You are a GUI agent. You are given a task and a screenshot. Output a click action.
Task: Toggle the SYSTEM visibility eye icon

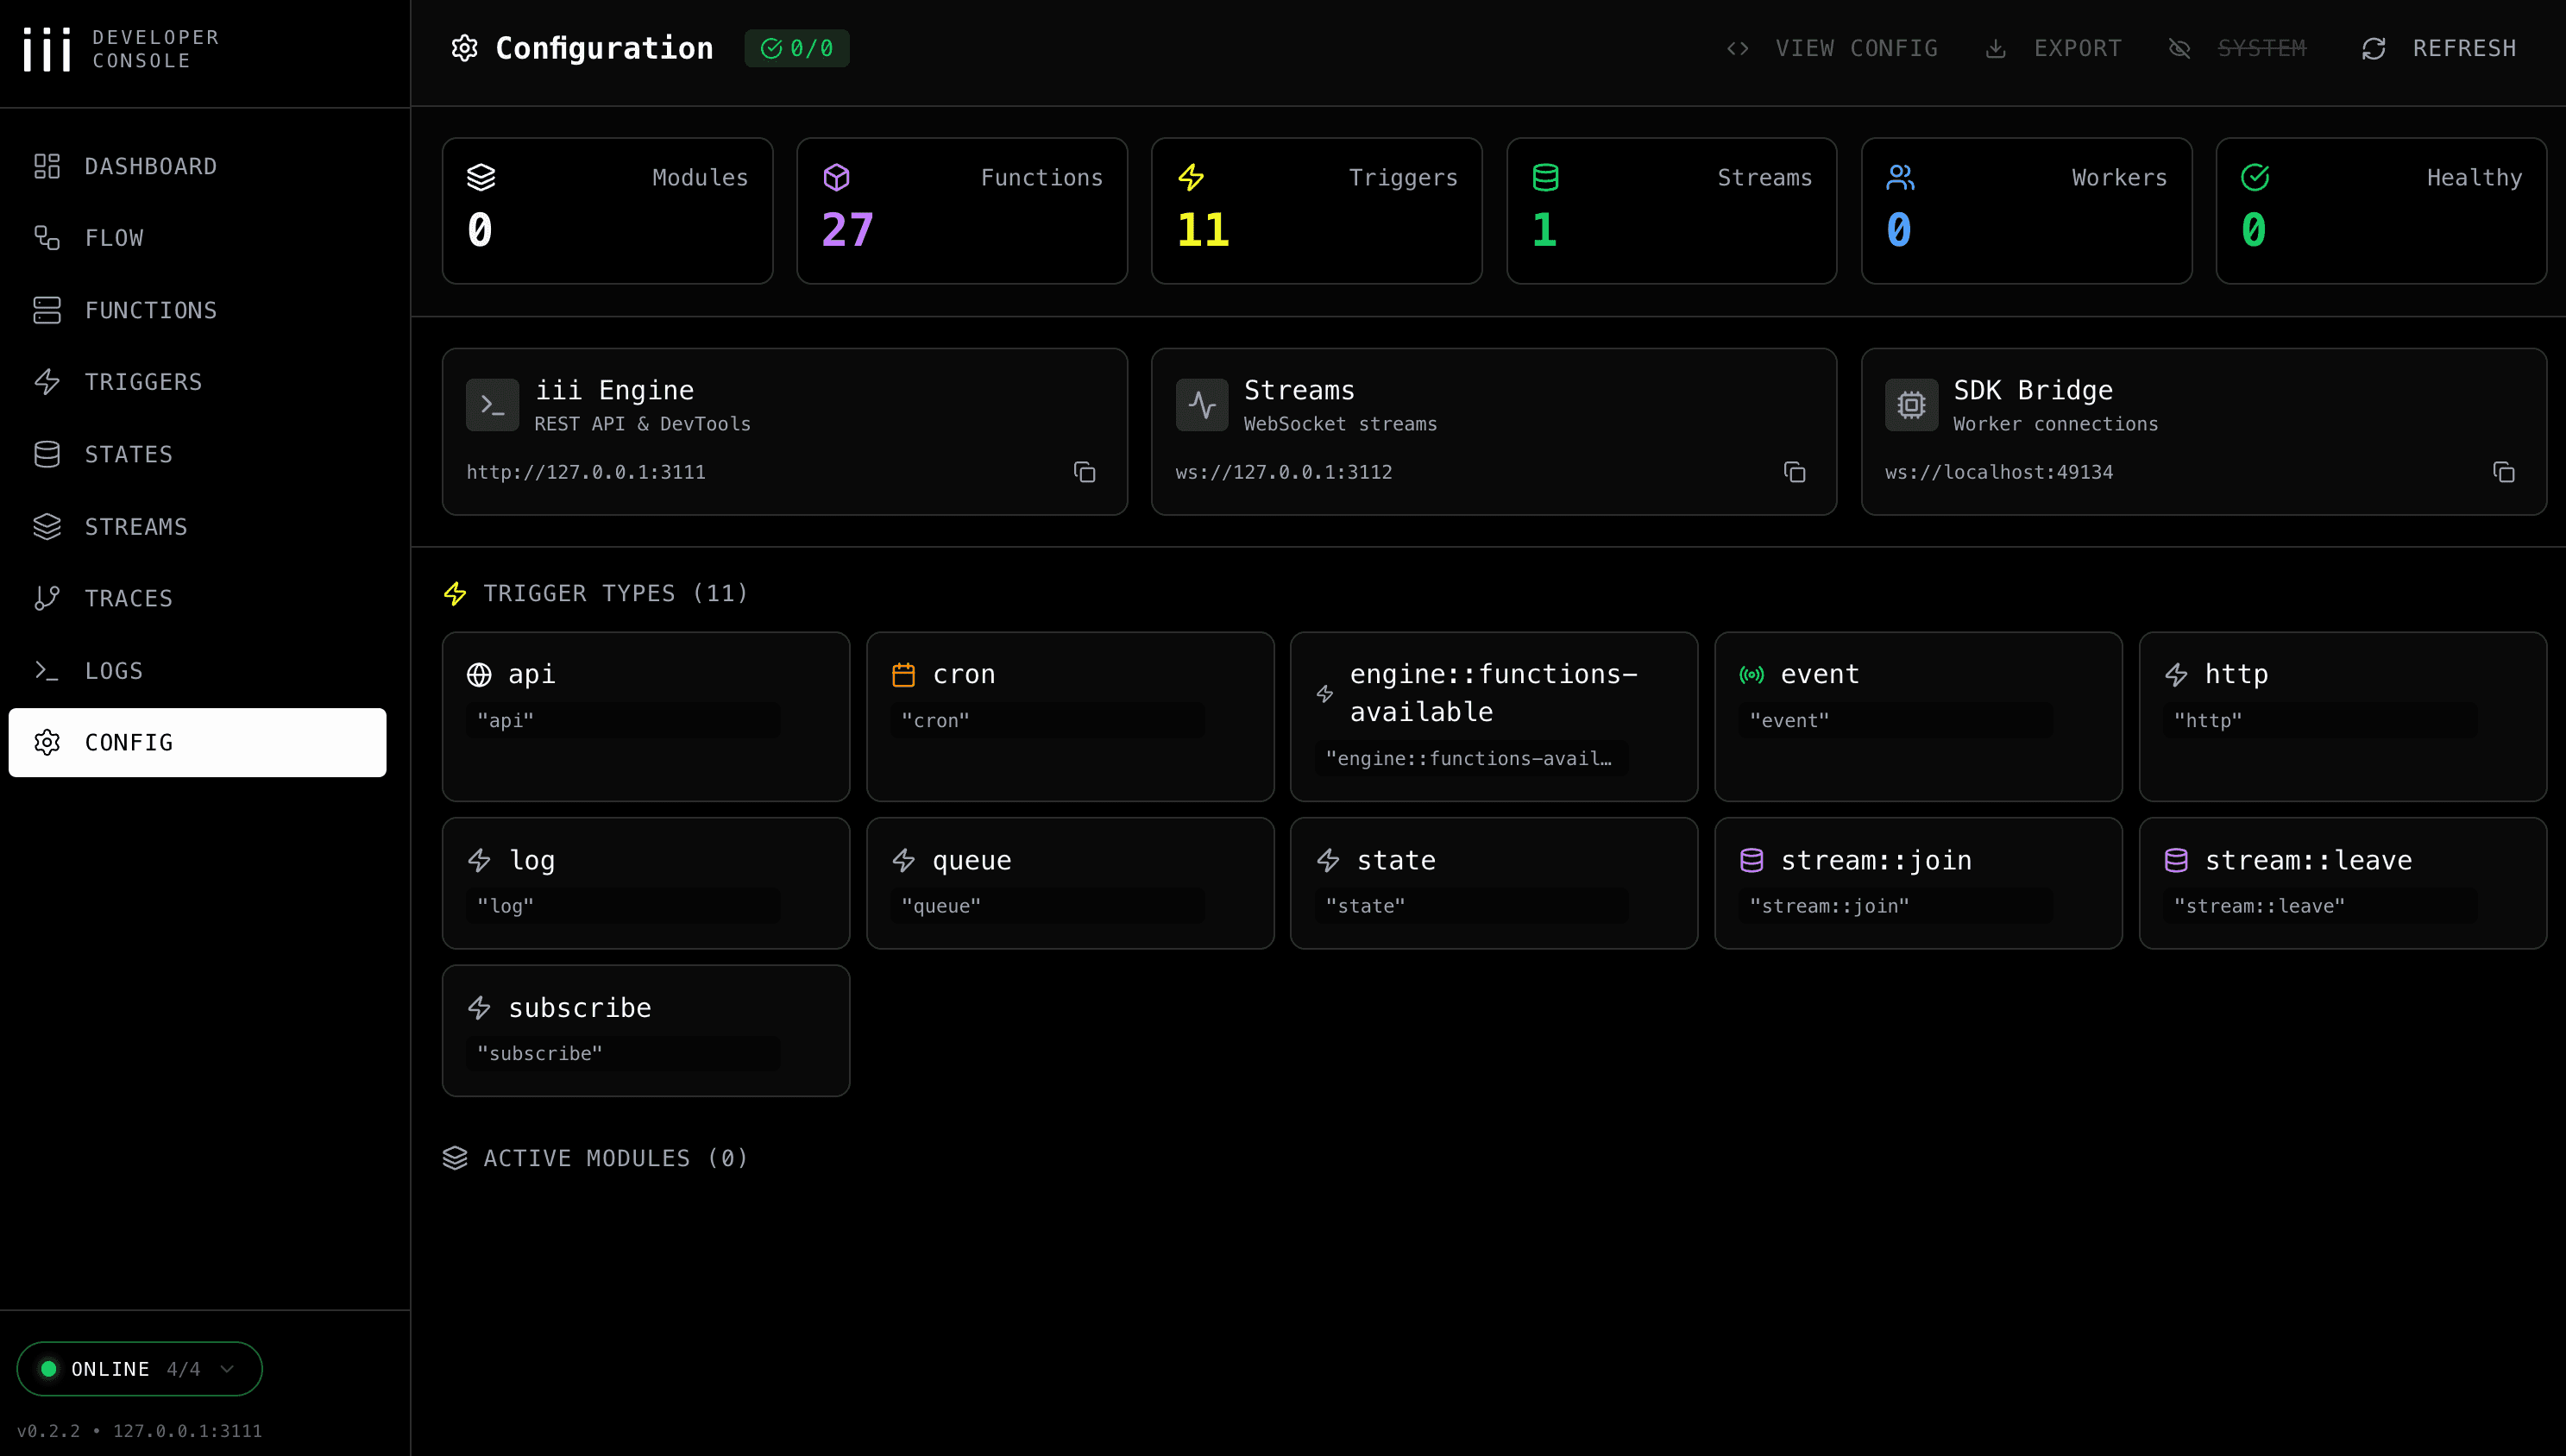click(2180, 48)
